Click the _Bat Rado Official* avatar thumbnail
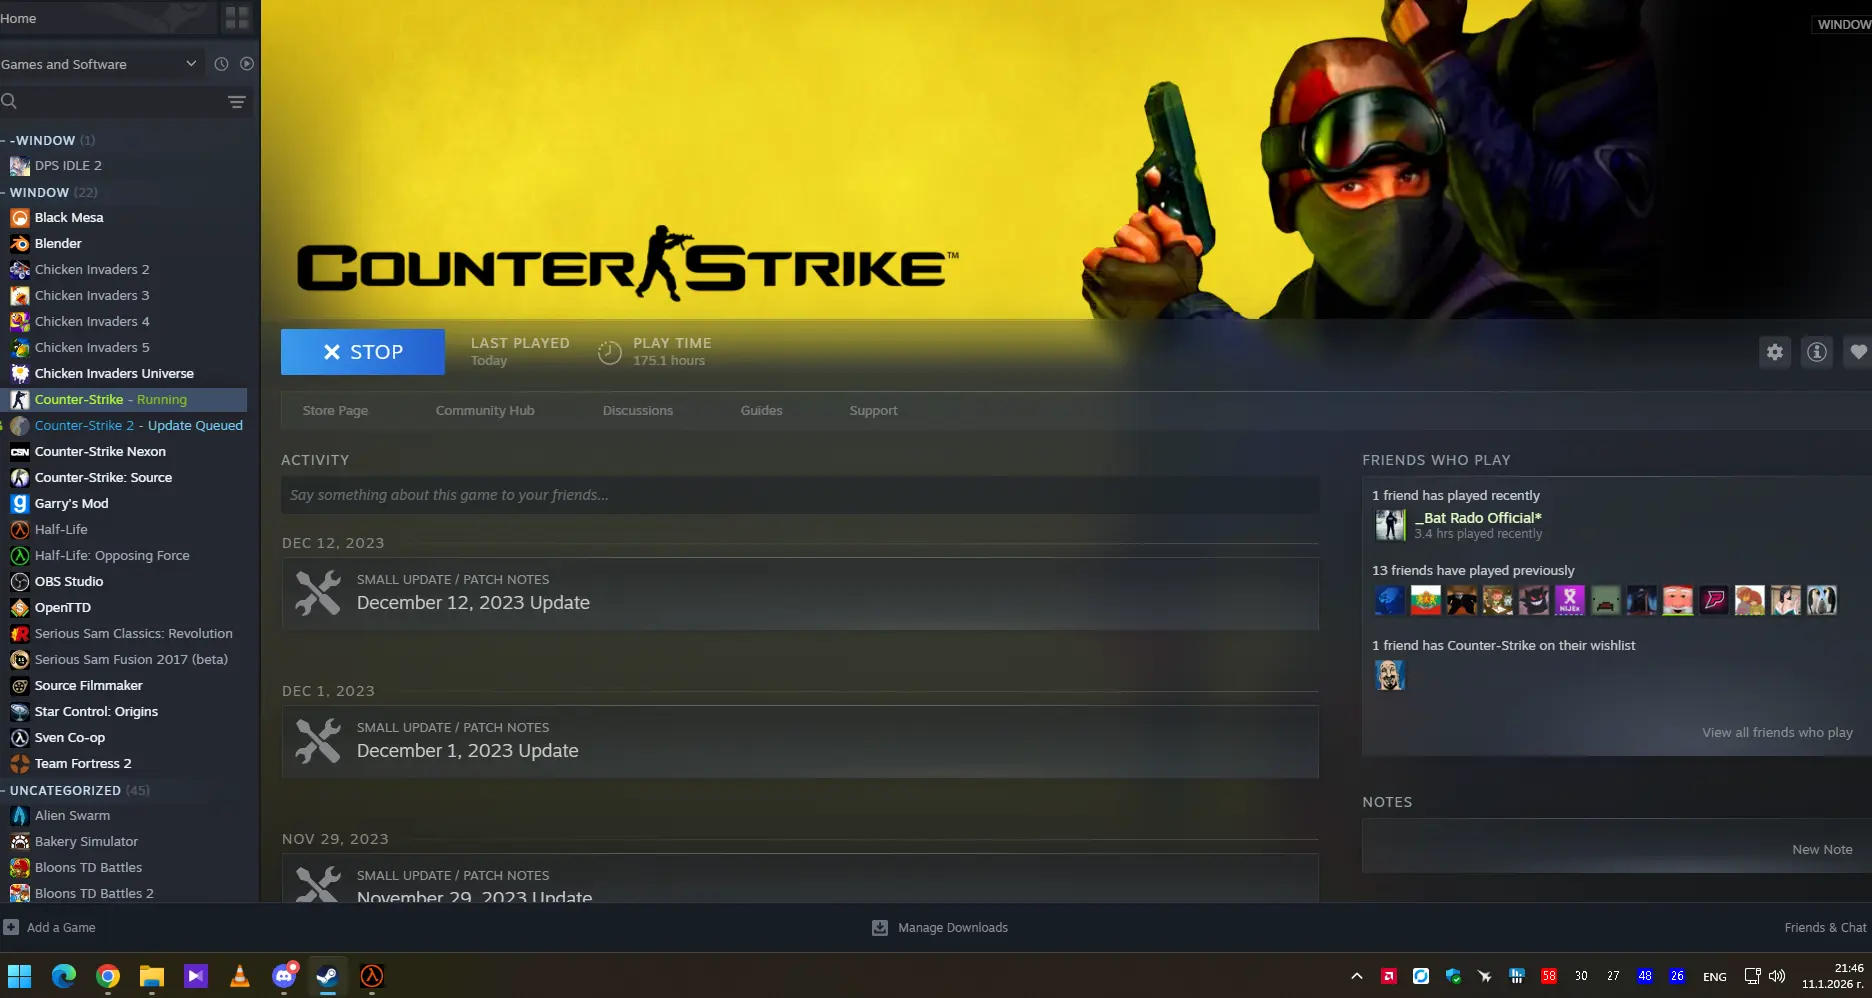This screenshot has width=1872, height=998. (1390, 525)
